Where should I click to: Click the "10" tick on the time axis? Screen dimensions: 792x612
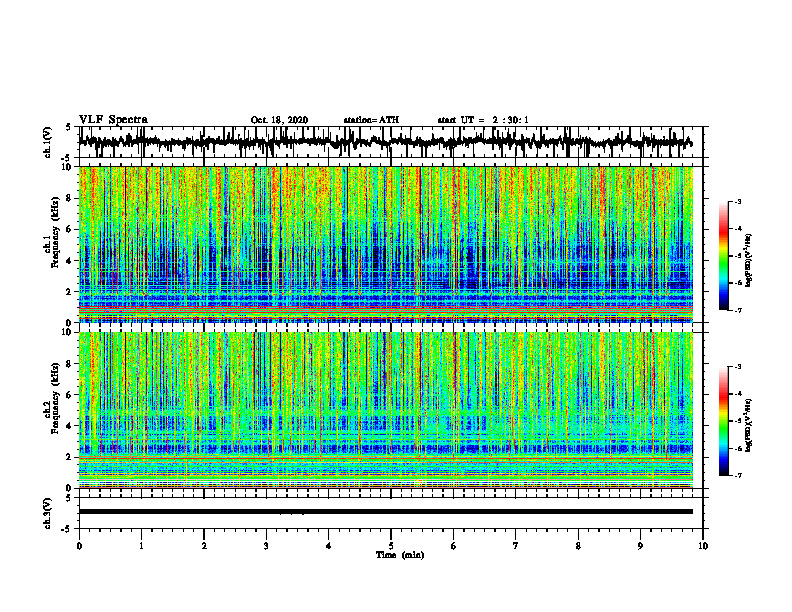coord(703,546)
